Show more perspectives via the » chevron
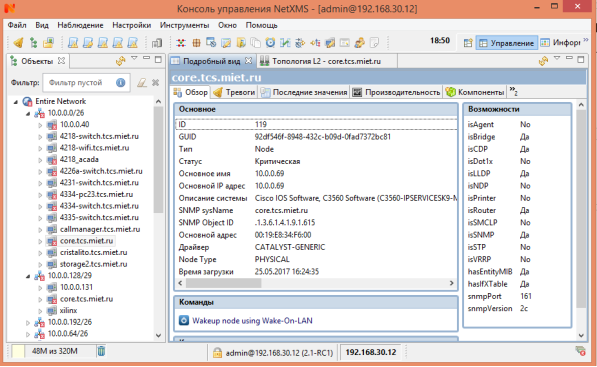Screen dimensions: 597x367 point(586,40)
